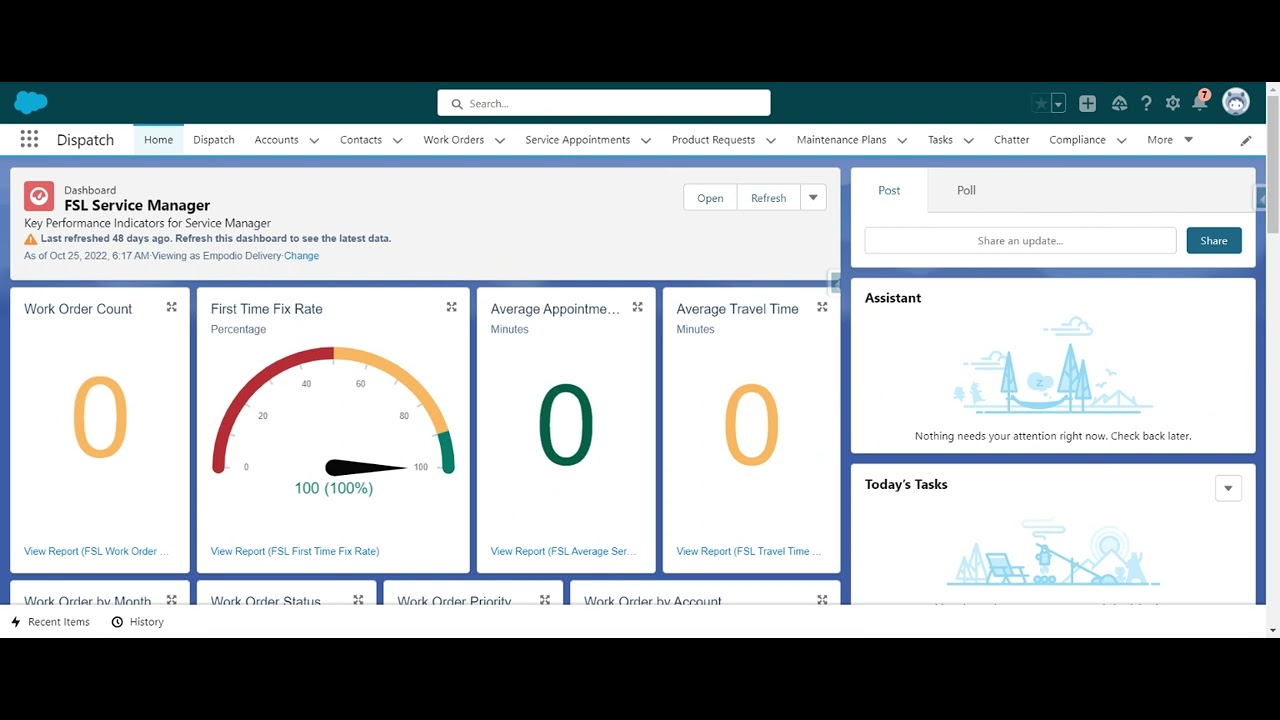Expand the Work Order Count widget
This screenshot has width=1280, height=720.
(172, 308)
